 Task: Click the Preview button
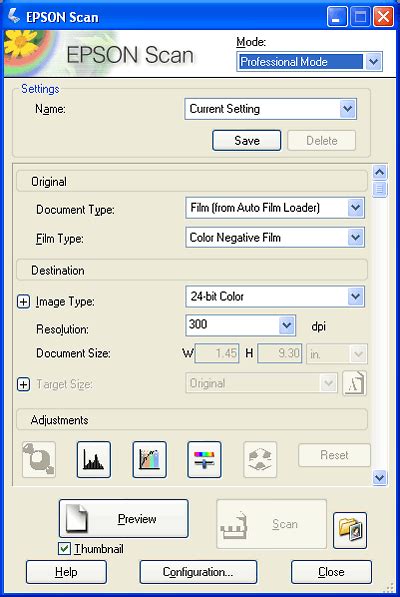pyautogui.click(x=124, y=519)
